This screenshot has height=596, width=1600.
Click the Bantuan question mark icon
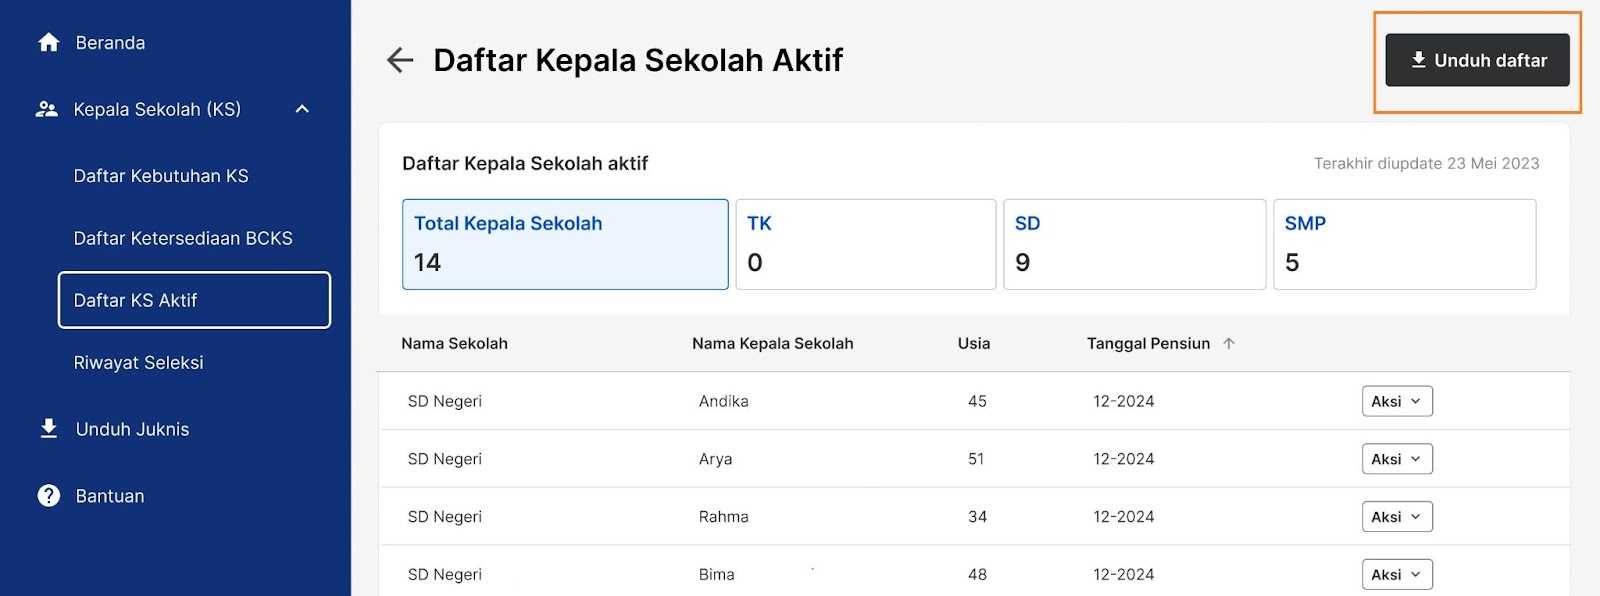click(x=48, y=496)
